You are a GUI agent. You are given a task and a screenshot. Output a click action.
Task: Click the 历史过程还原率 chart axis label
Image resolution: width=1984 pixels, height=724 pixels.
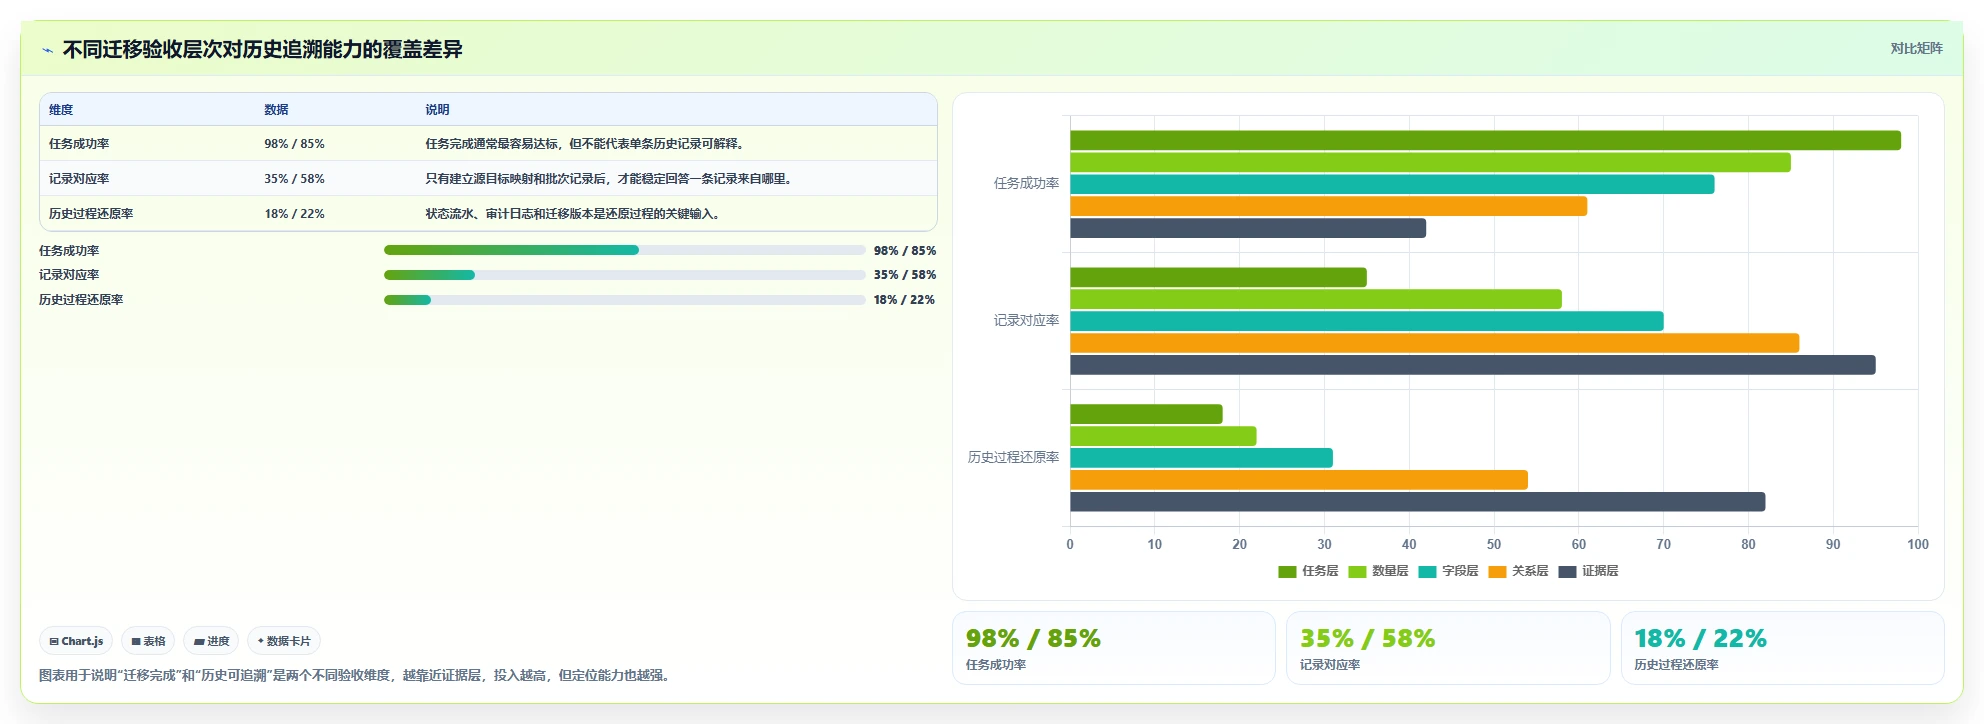click(1013, 458)
